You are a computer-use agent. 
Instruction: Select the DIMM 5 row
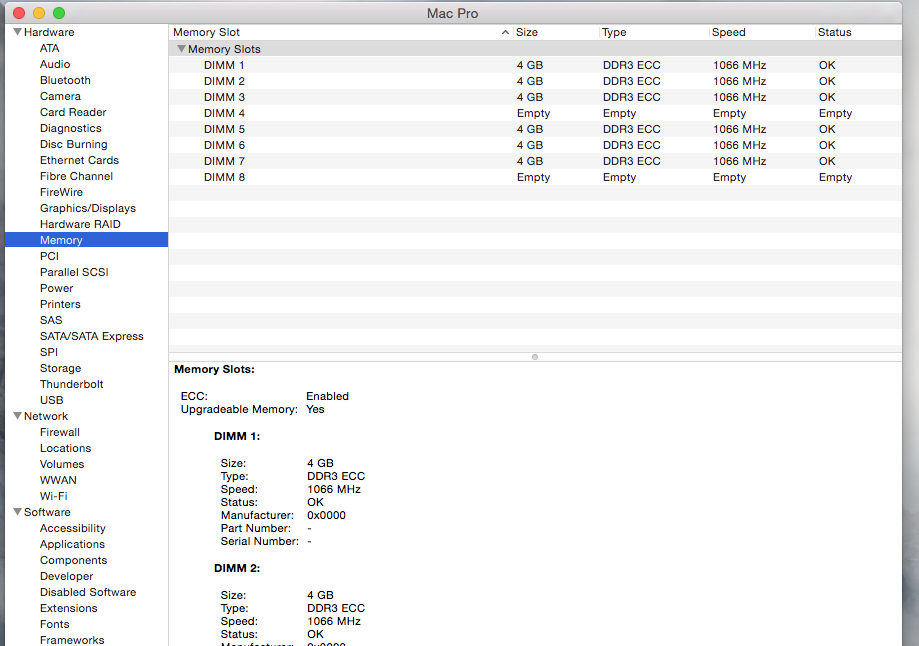[535, 129]
